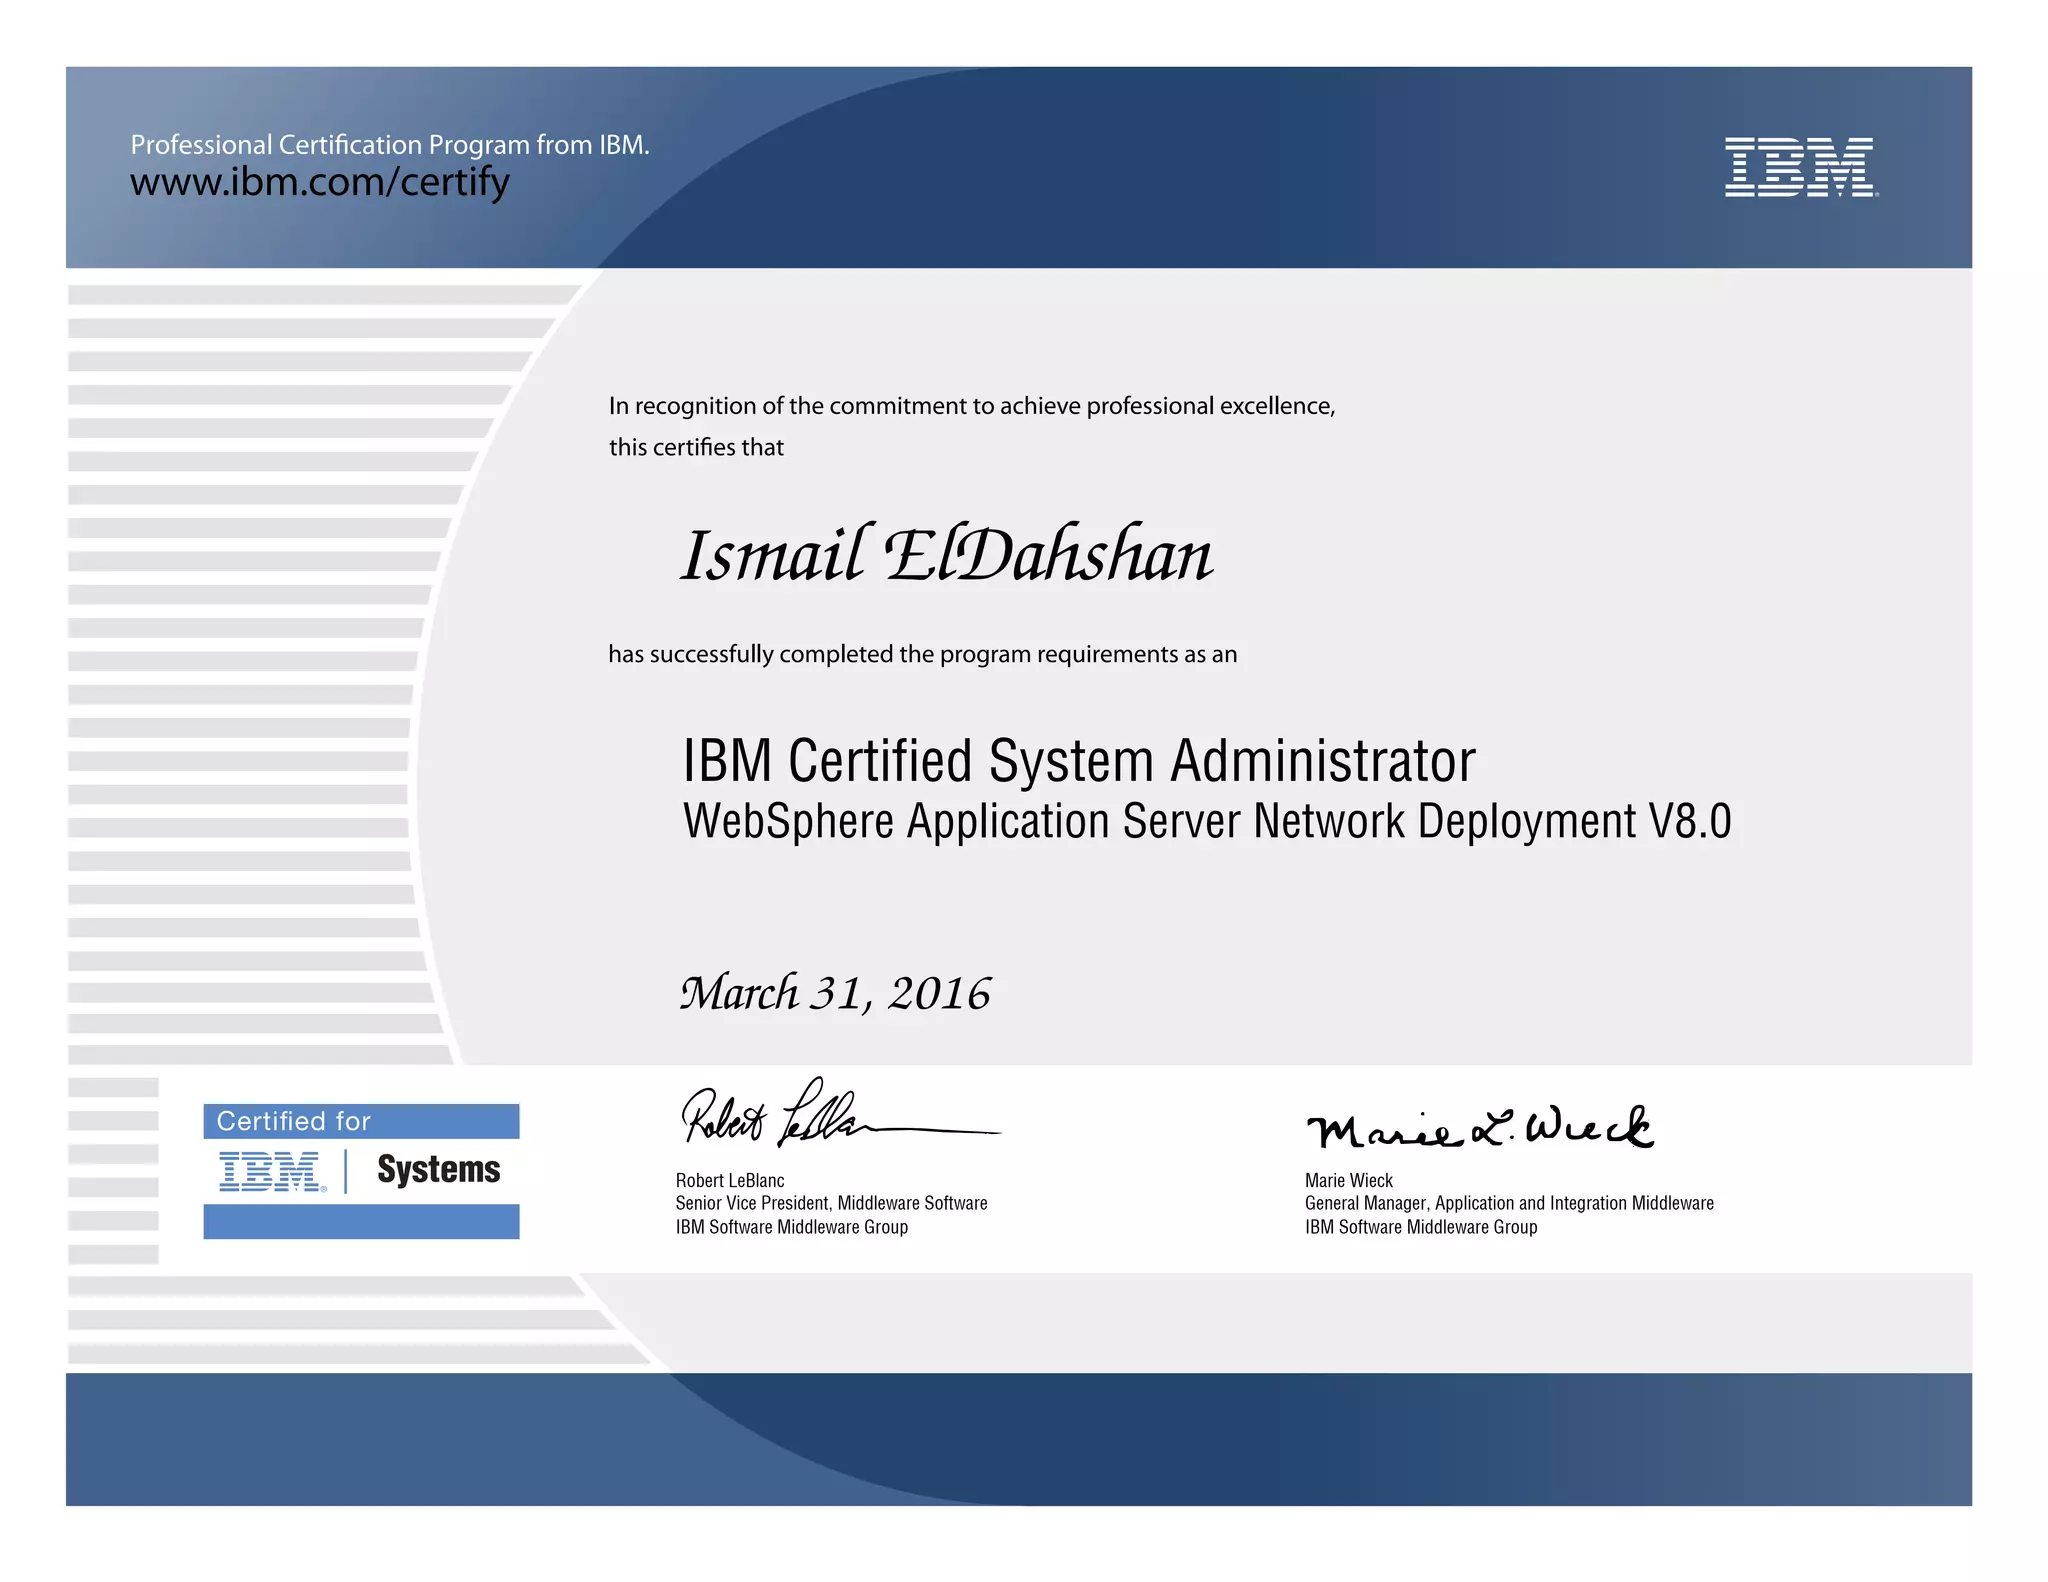Click the WebSphere Application Server Network Deployment V8.0 line

point(1206,822)
